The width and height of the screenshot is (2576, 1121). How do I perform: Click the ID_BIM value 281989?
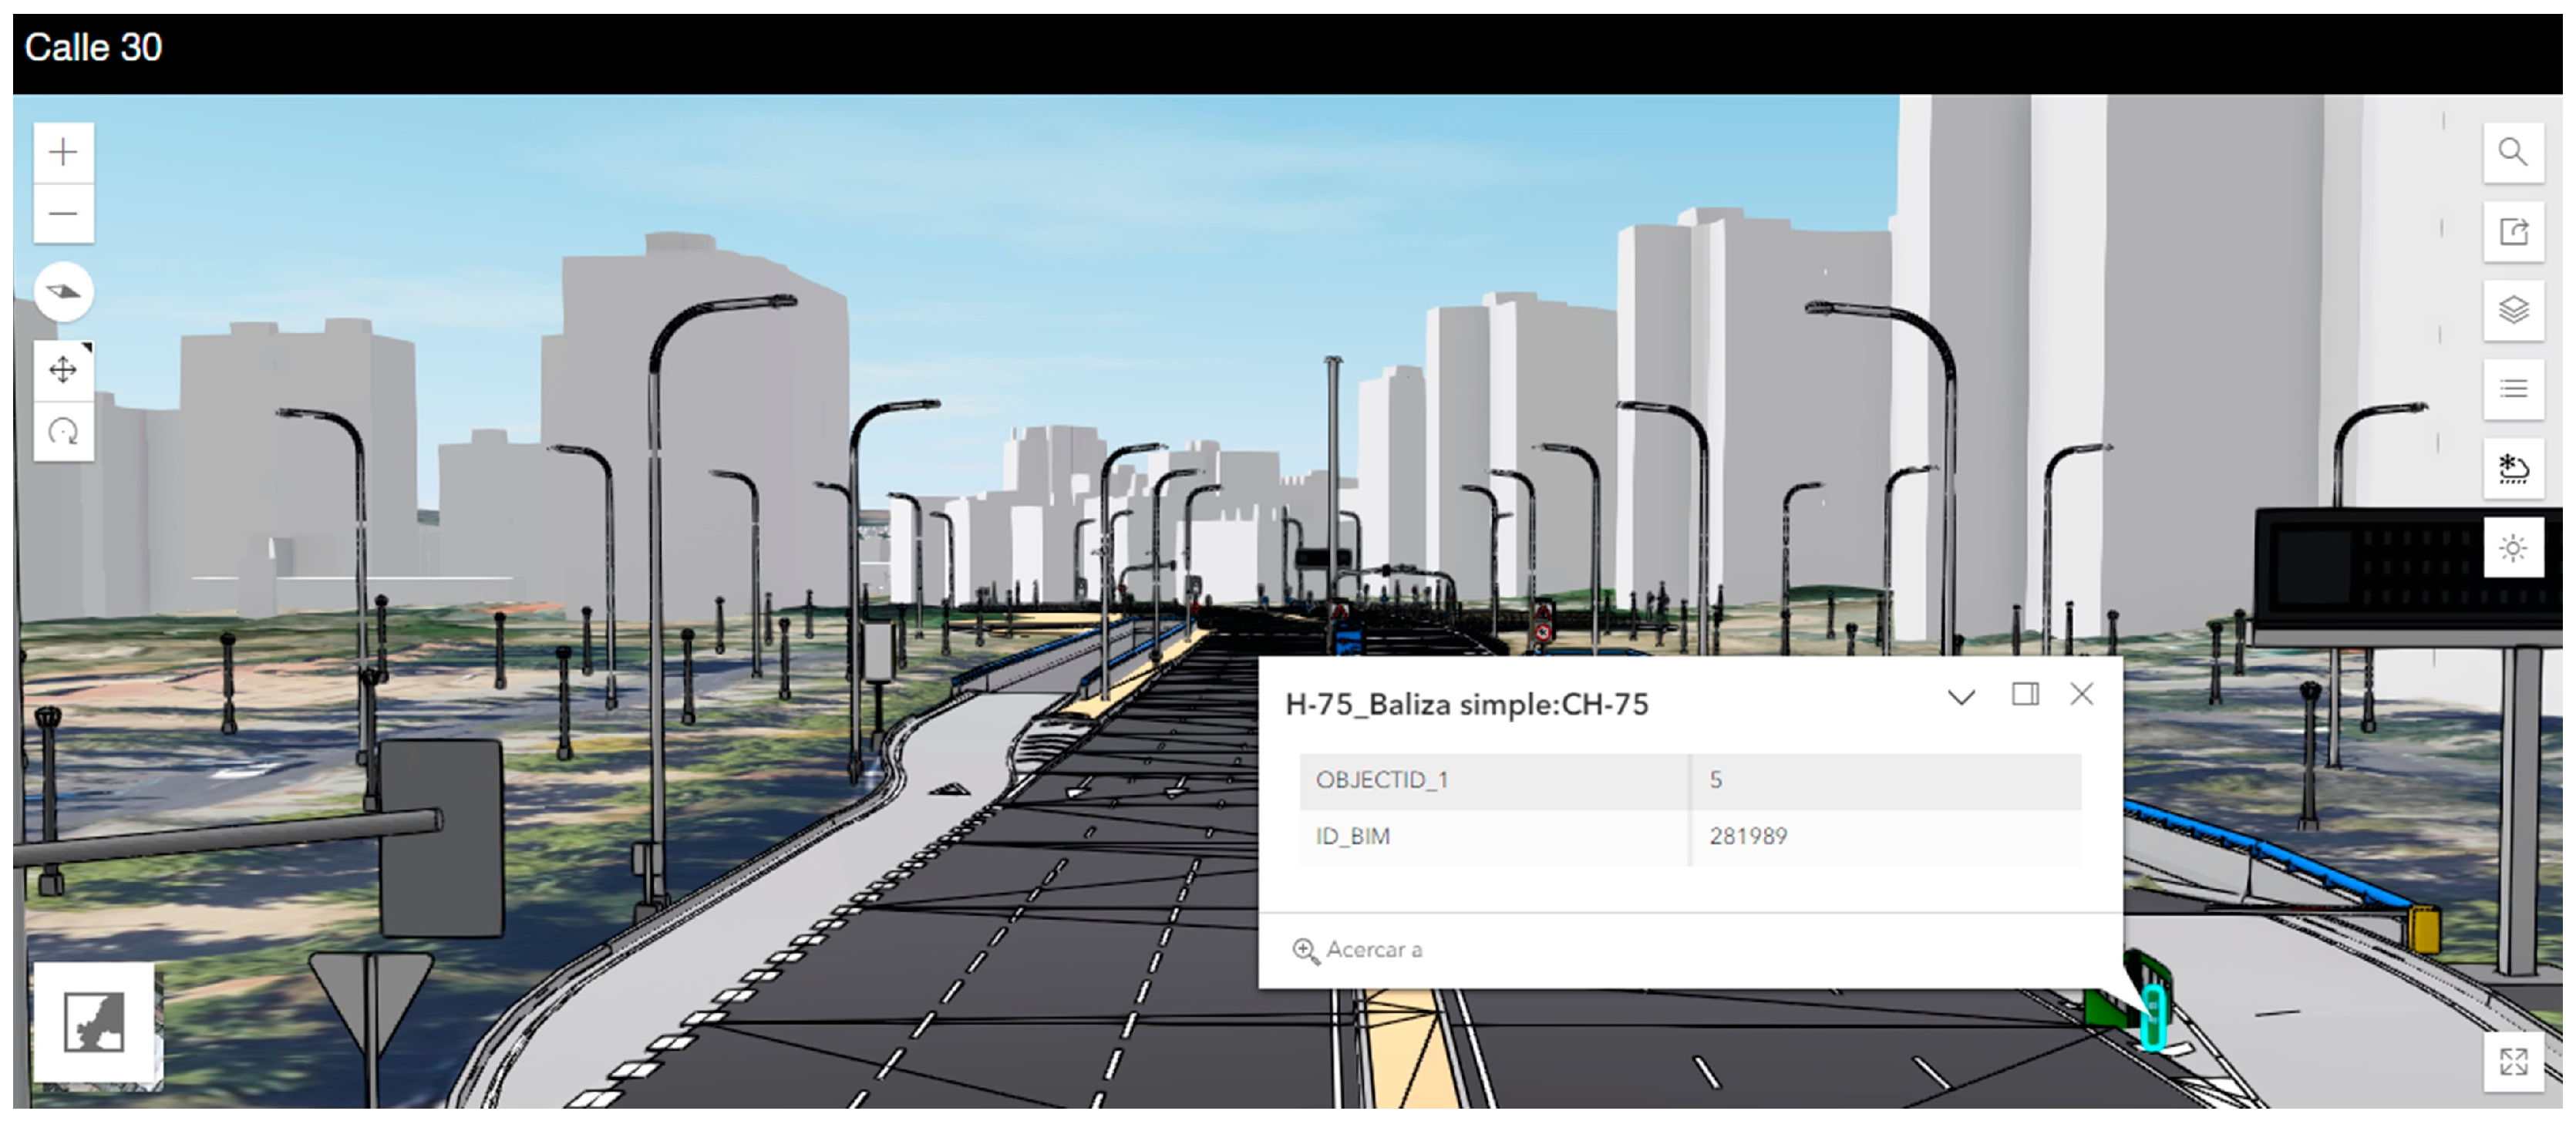[1748, 836]
